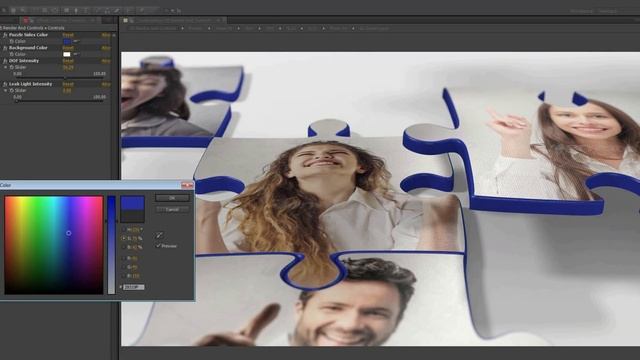The image size is (640, 360).
Task: Reset the Puzzle Sides Color effect
Action: pos(68,35)
